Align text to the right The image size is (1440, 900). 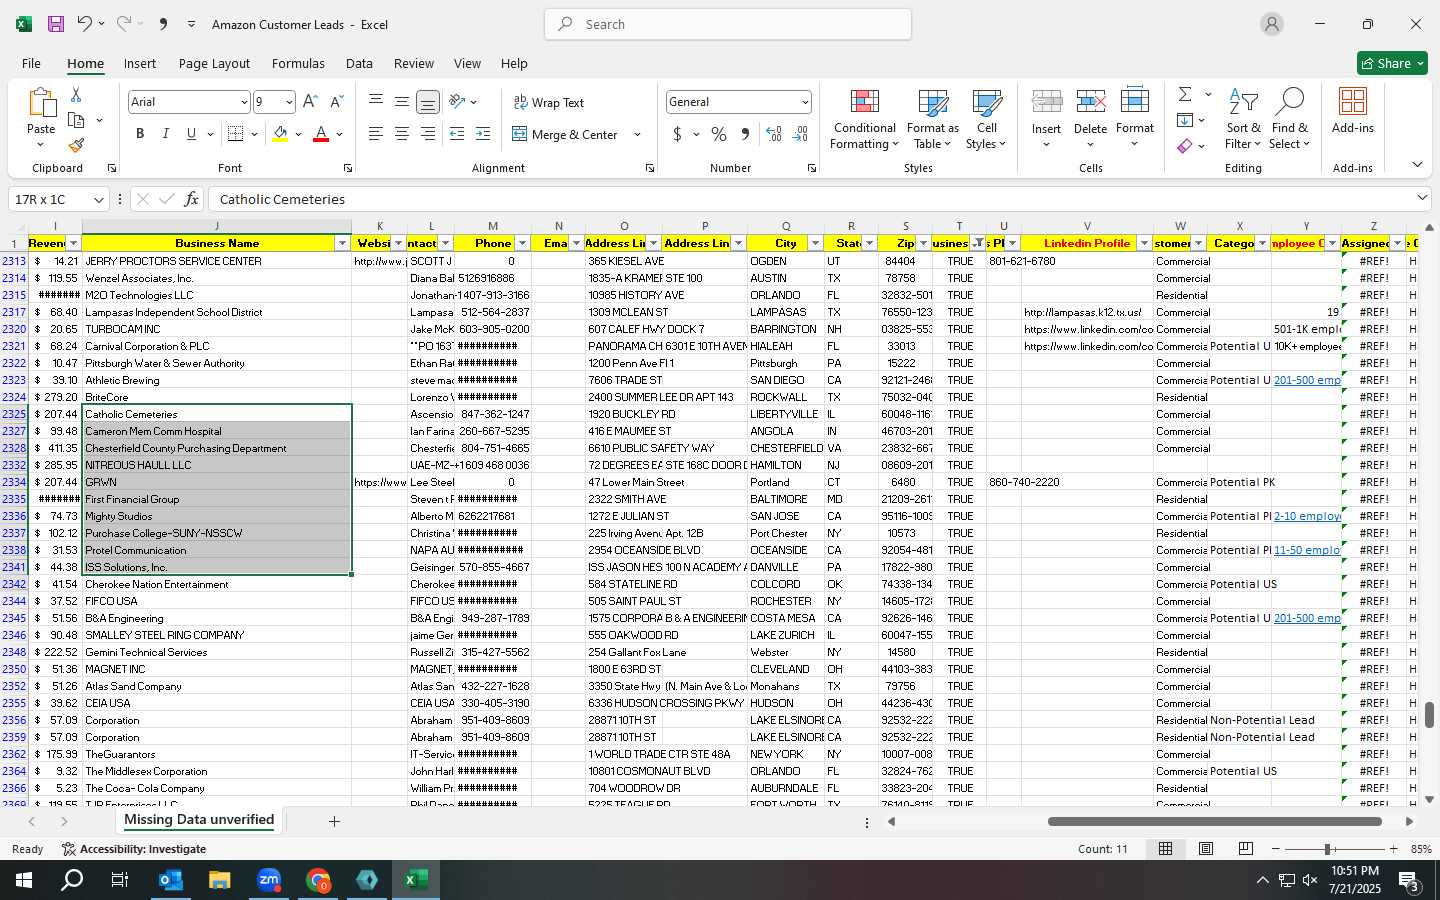[427, 134]
